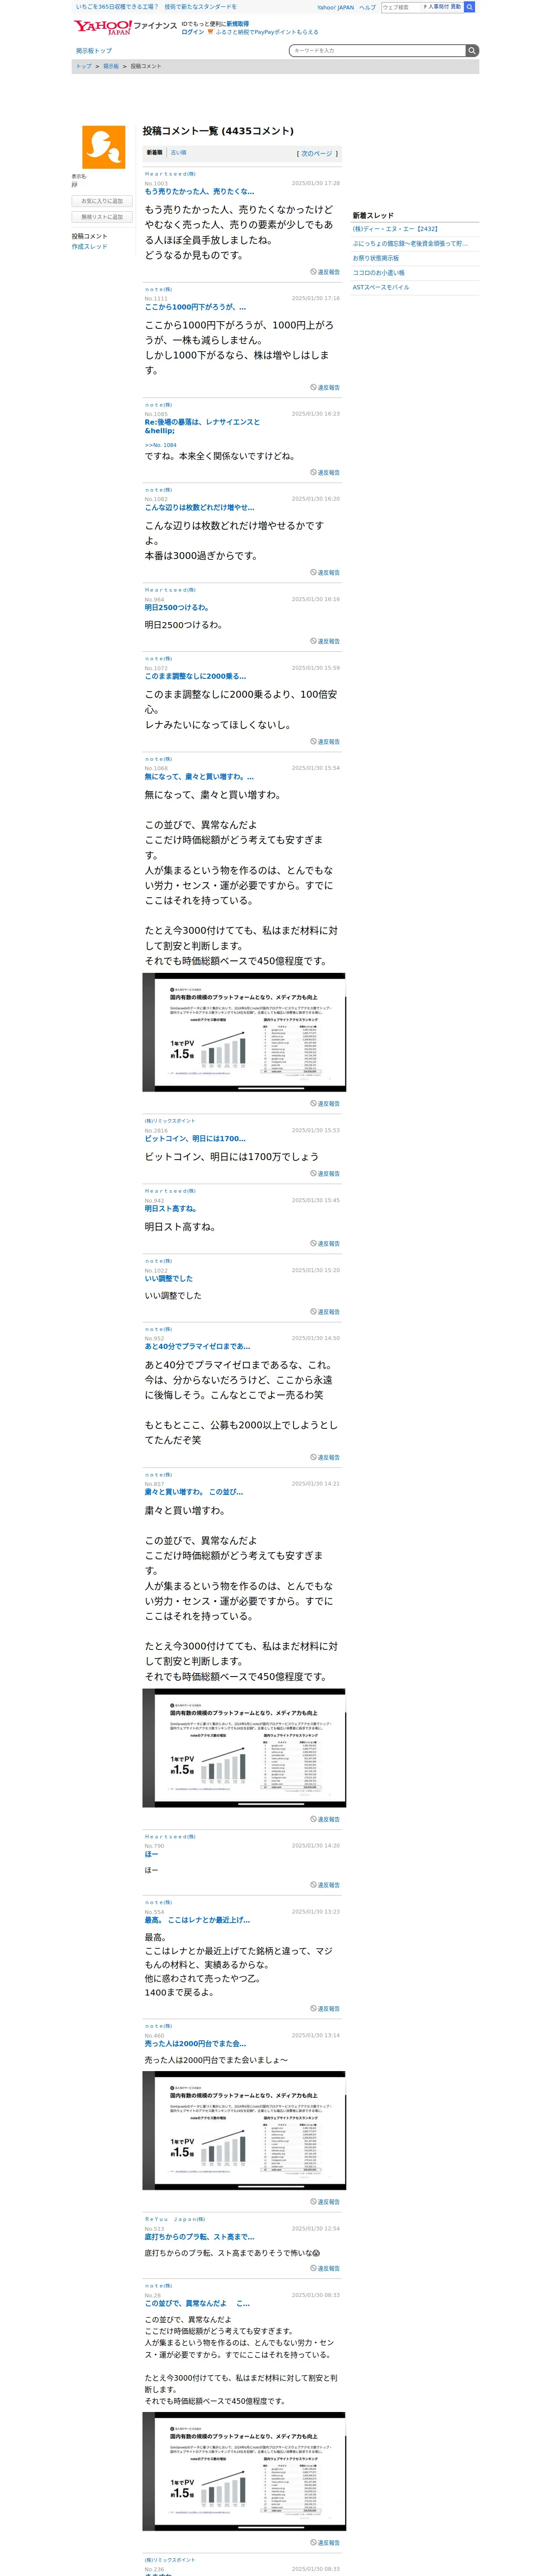Image resolution: width=551 pixels, height=2576 pixels.
Task: Open comment title こんな辺りは枚数どれだけ増やせ…
Action: [x=199, y=508]
